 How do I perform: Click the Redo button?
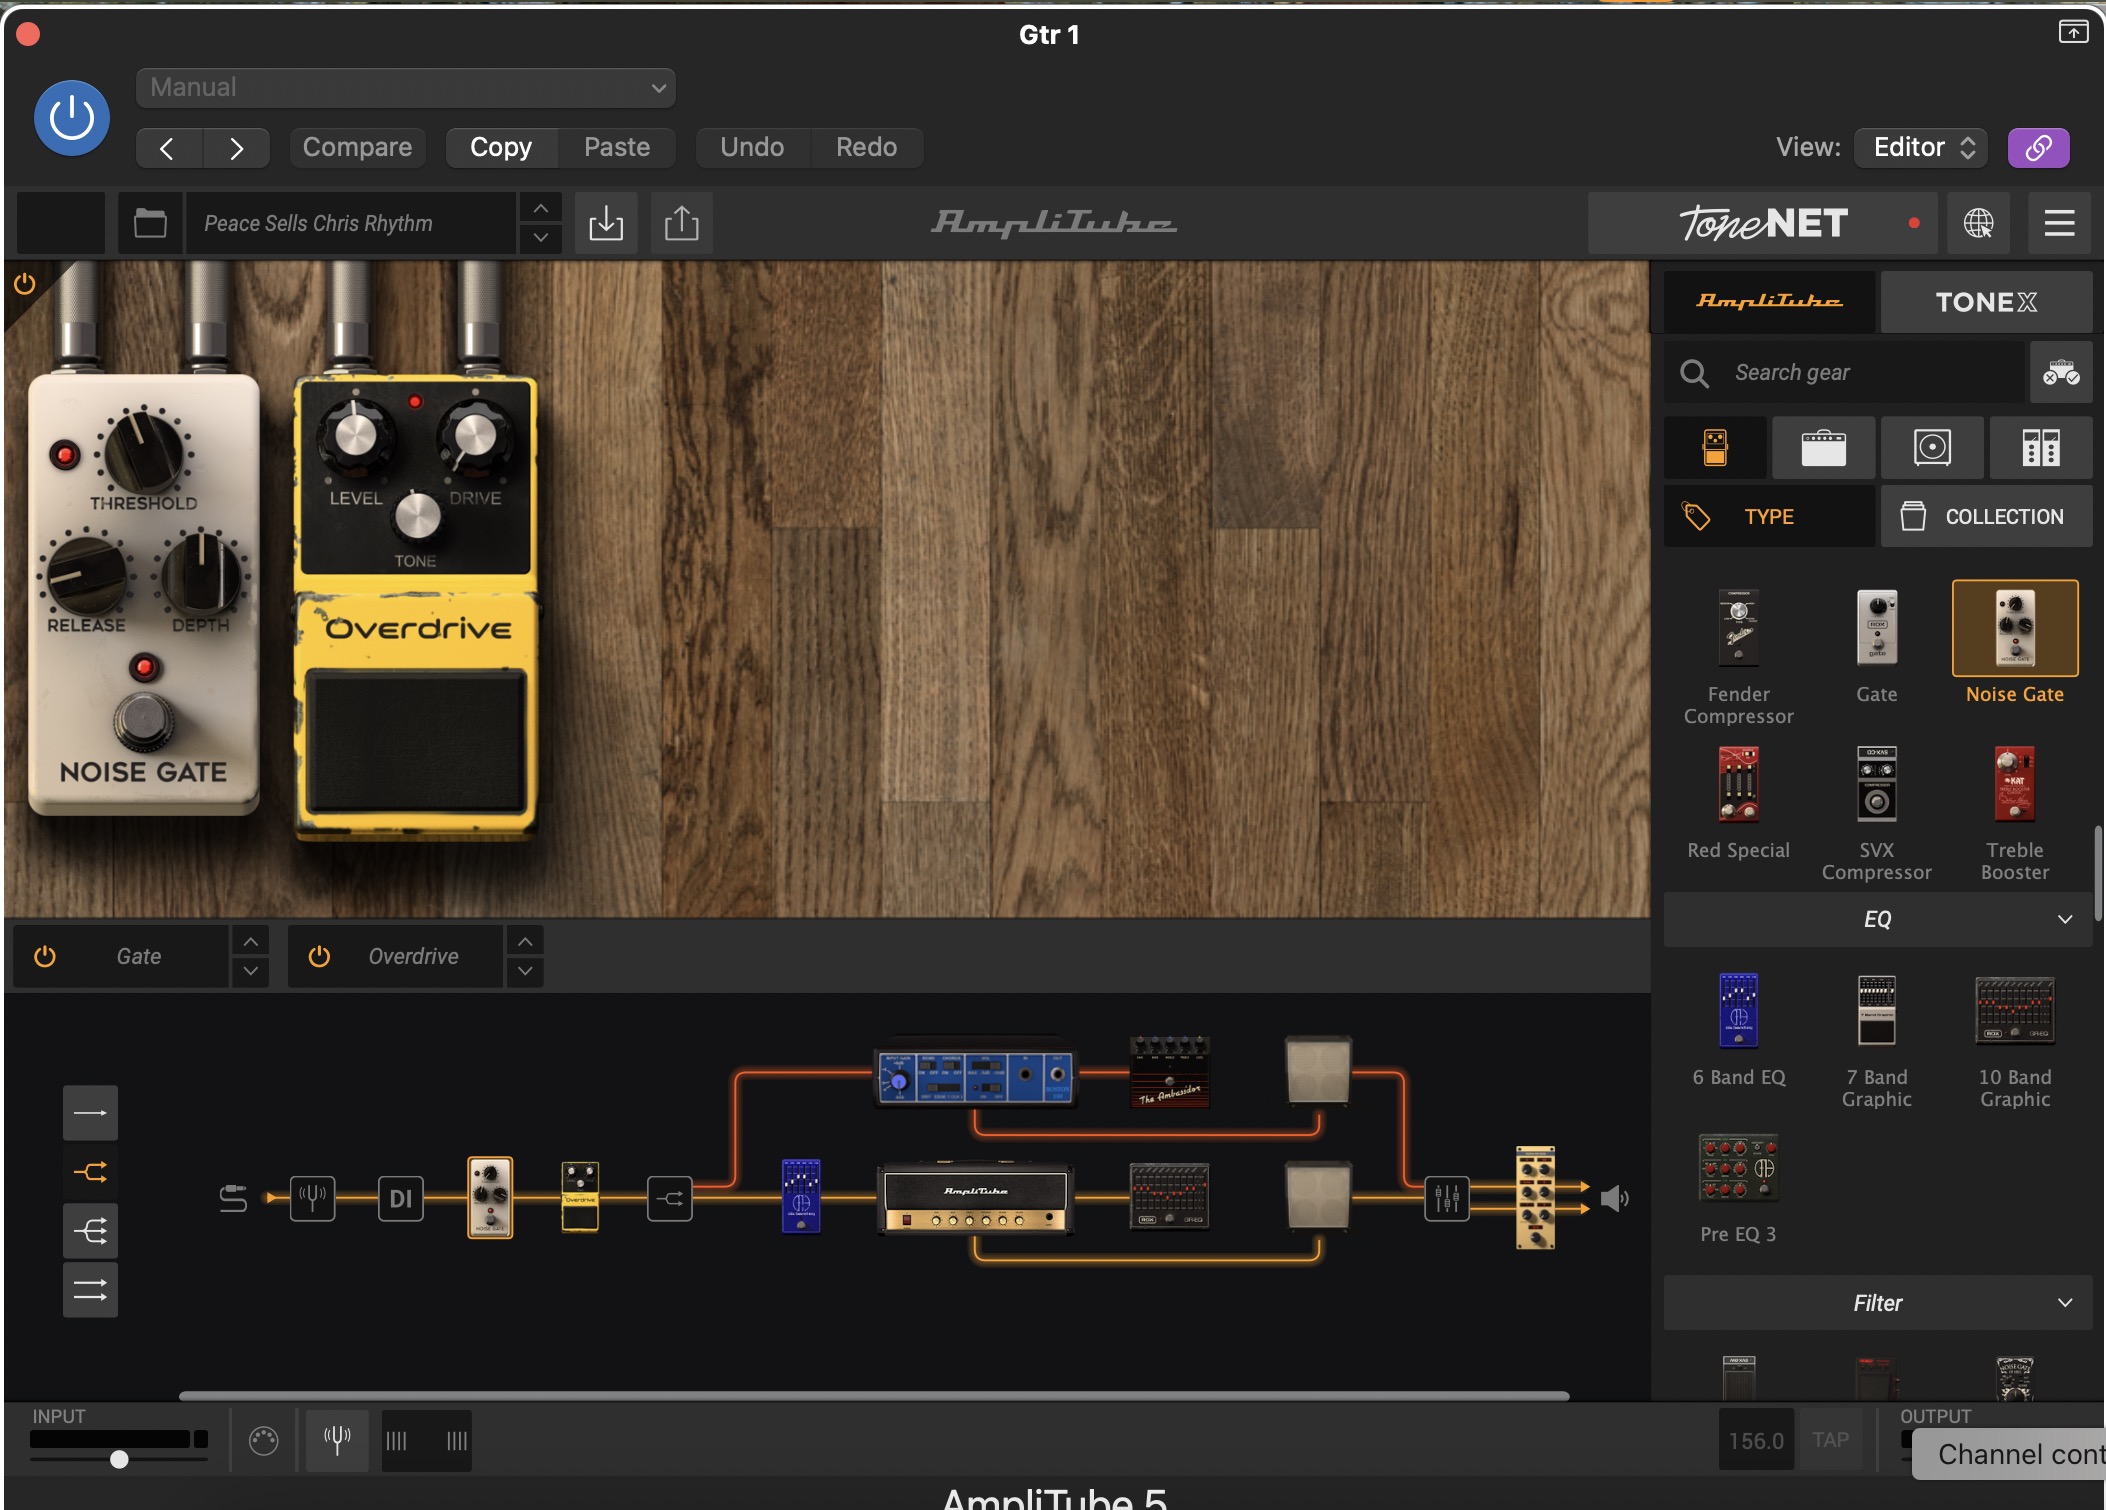pyautogui.click(x=866, y=147)
